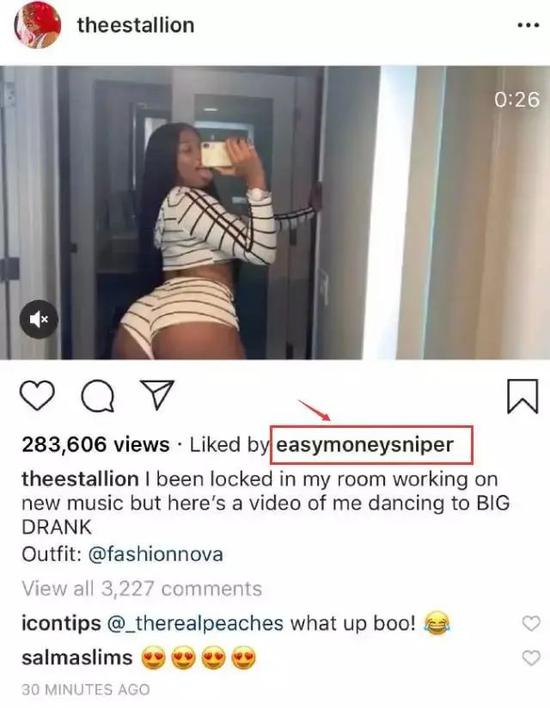Open easymoneysniper profile from likes

click(364, 445)
